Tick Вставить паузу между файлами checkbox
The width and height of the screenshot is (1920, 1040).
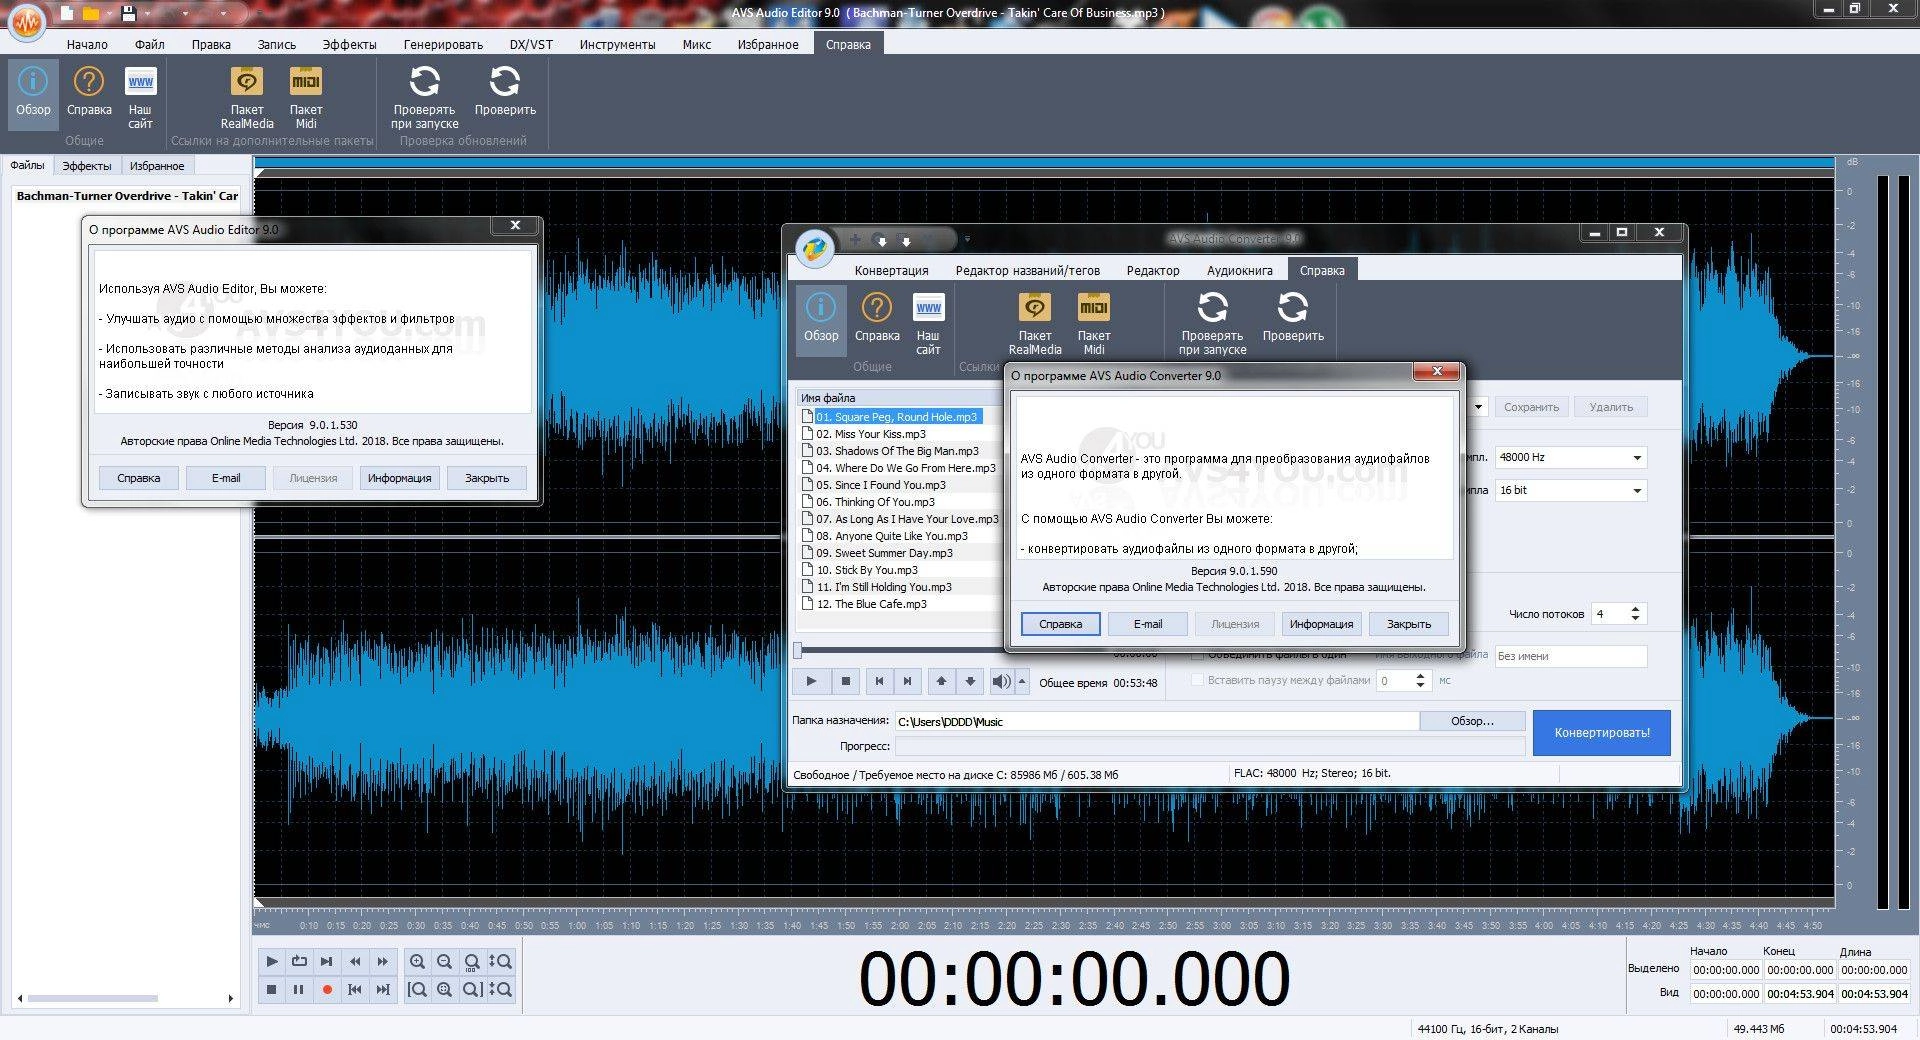tap(1197, 680)
